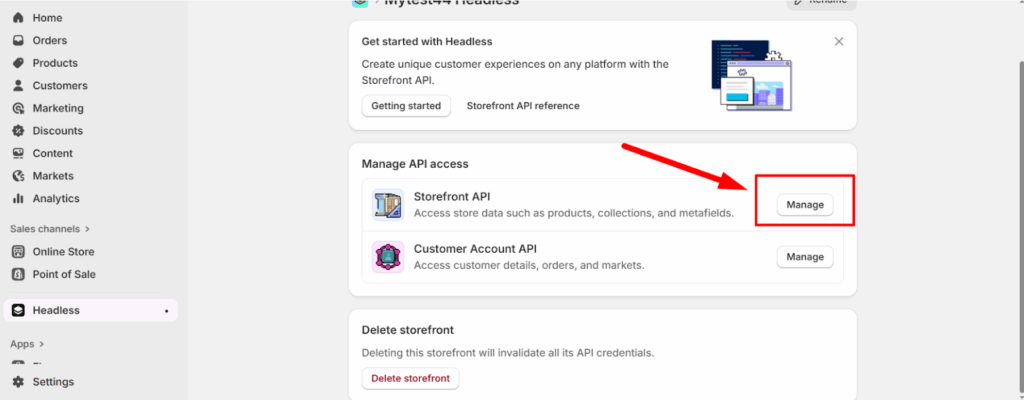Dismiss the Get started with Headless card
This screenshot has width=1024, height=400.
(x=839, y=42)
